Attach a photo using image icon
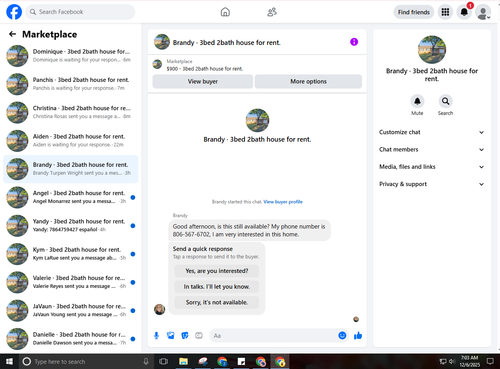 171,335
